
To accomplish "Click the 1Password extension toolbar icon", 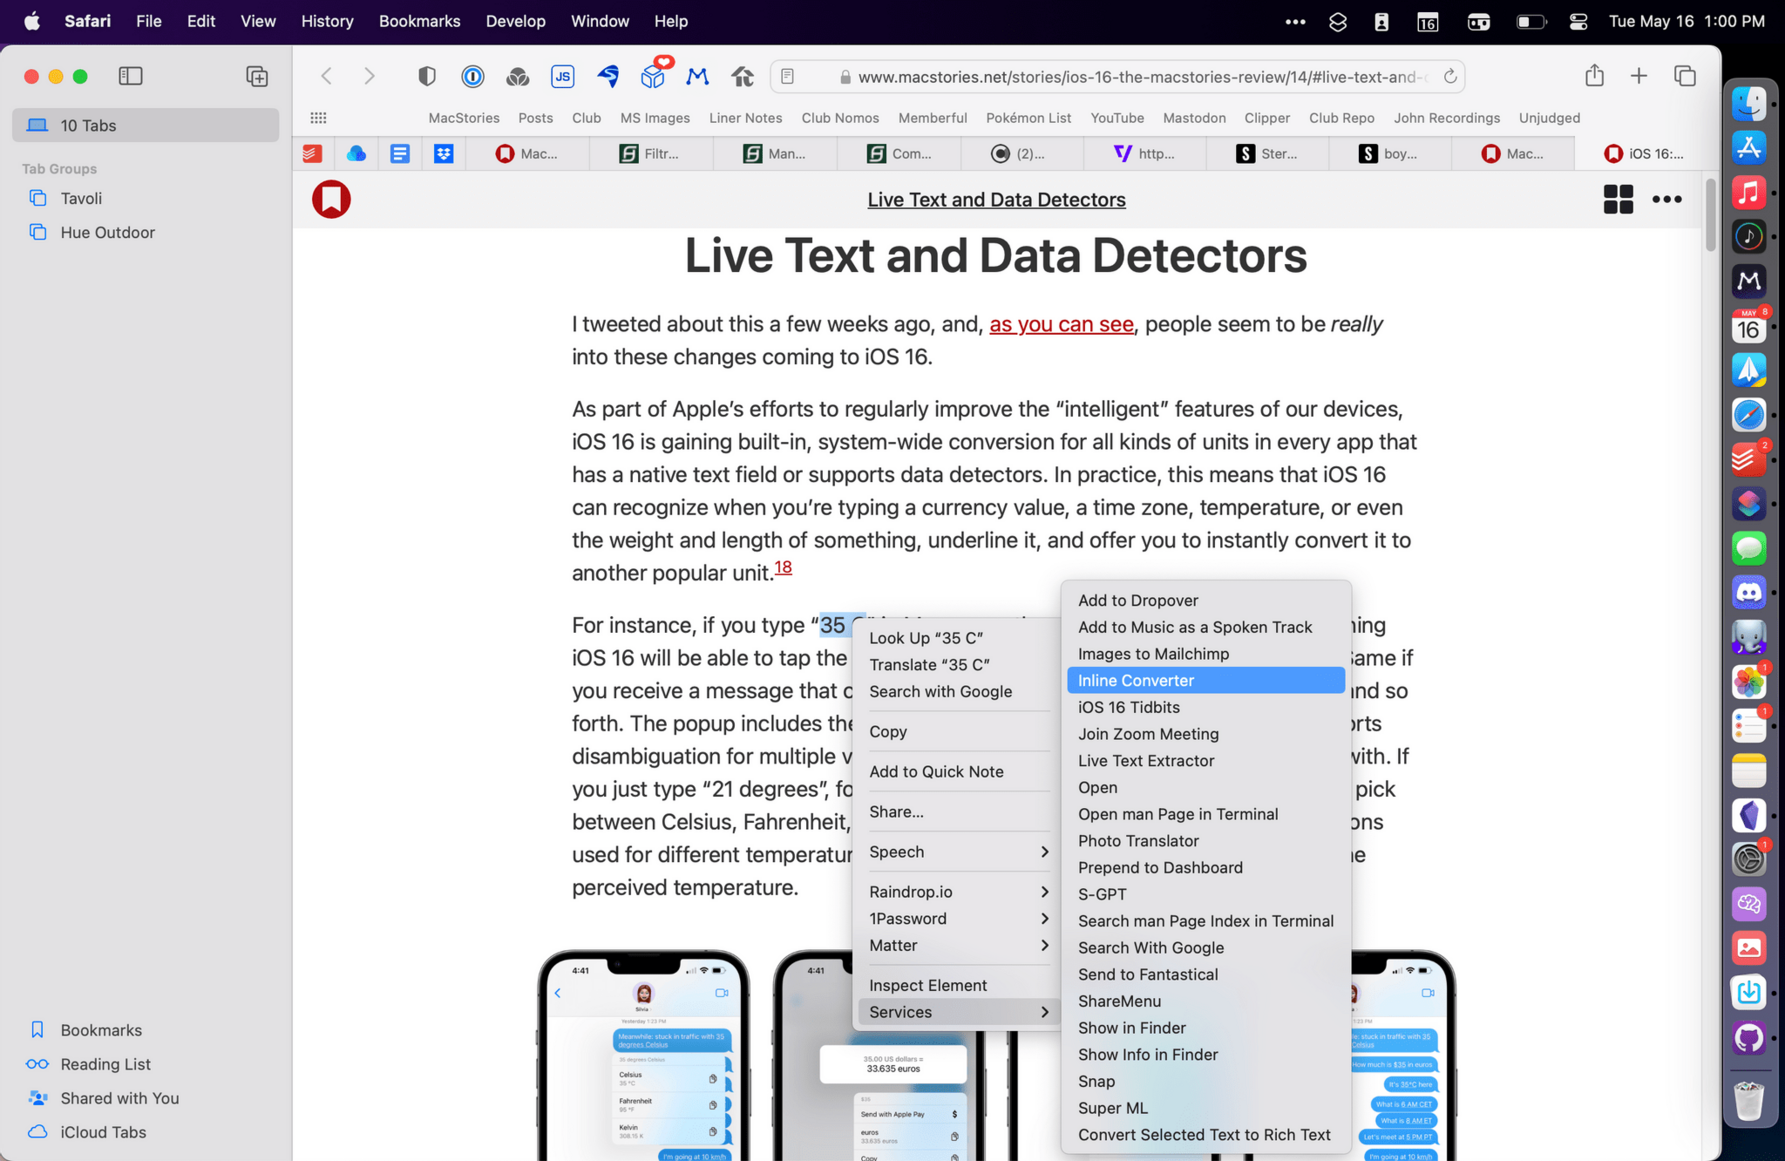I will (x=472, y=76).
